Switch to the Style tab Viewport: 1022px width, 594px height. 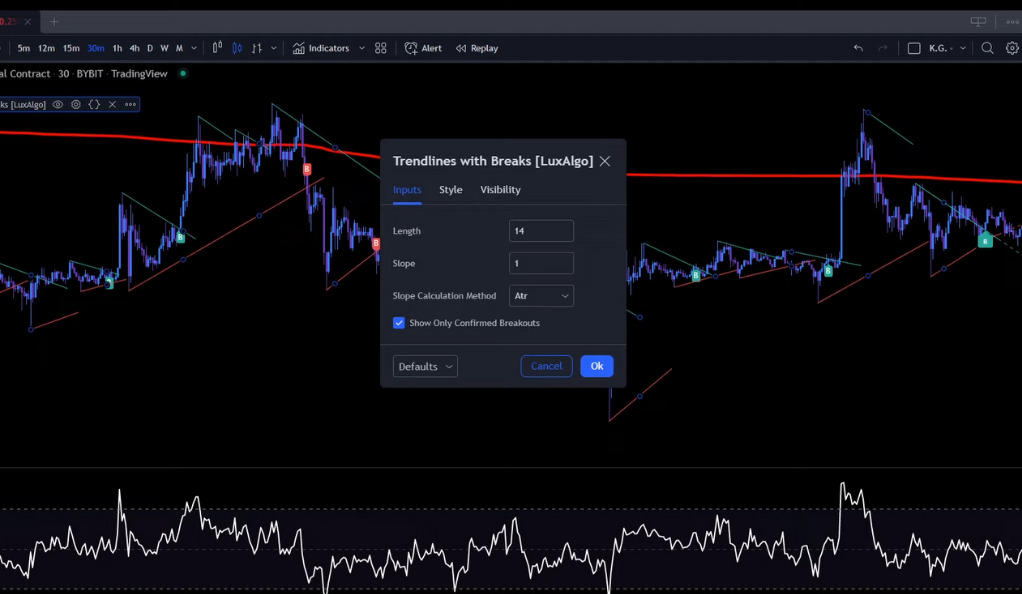point(450,189)
